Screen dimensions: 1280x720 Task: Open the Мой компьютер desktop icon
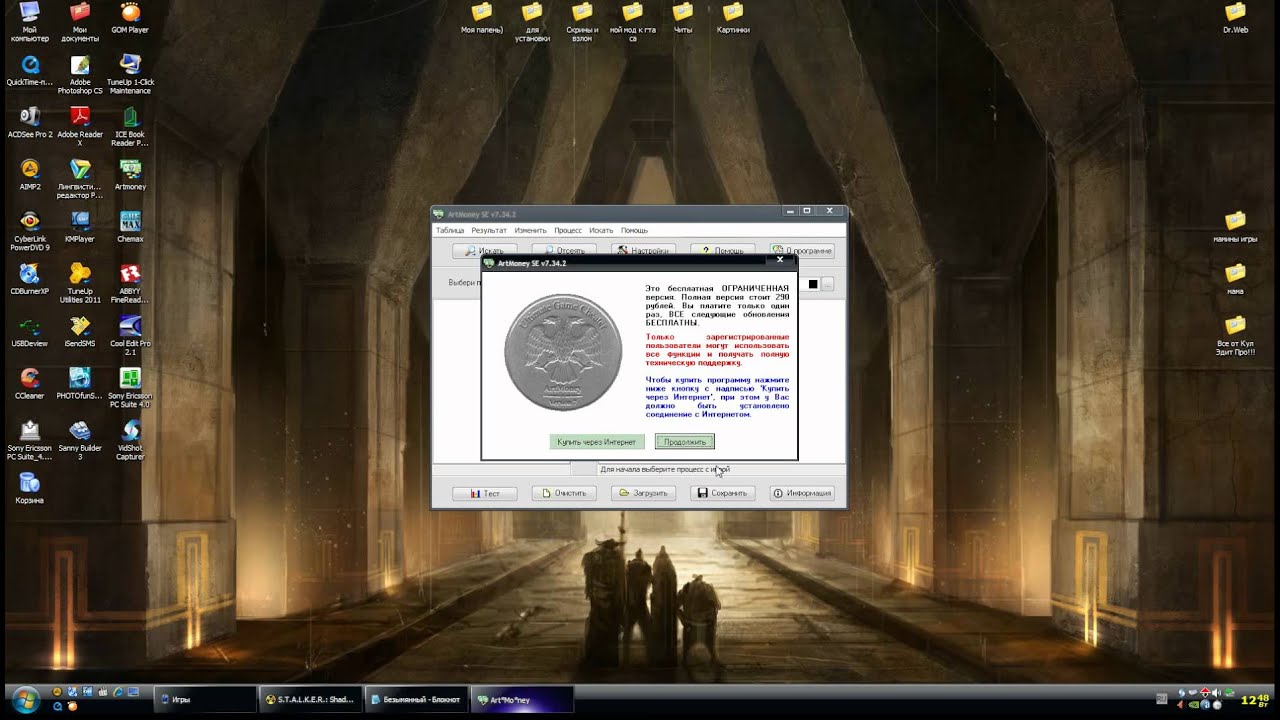(x=30, y=22)
